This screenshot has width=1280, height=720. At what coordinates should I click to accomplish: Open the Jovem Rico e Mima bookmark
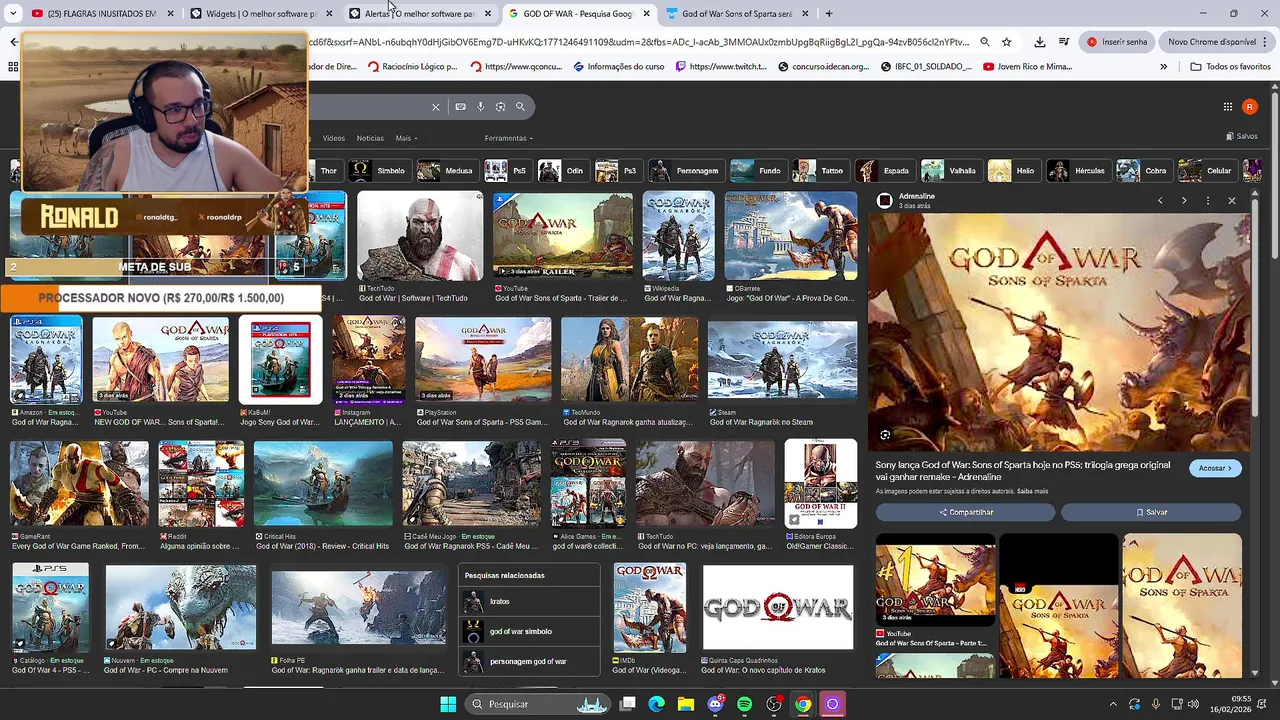click(x=1027, y=67)
